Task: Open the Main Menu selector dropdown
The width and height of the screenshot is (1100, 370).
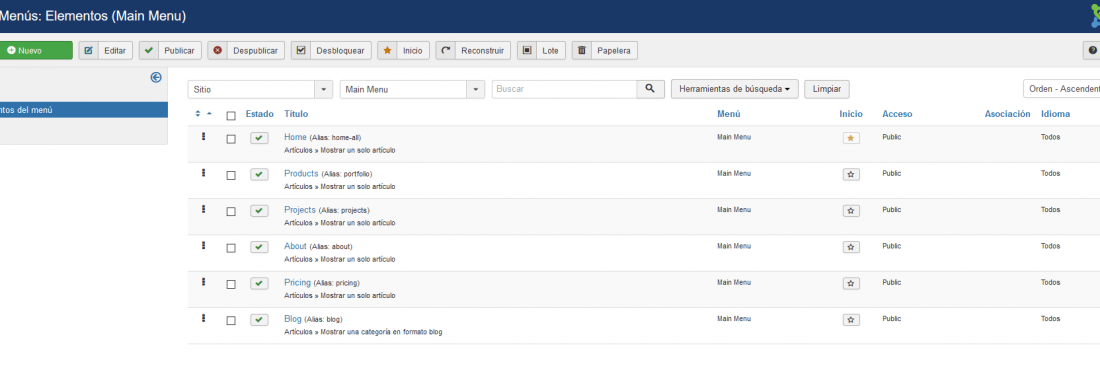Action: (412, 89)
